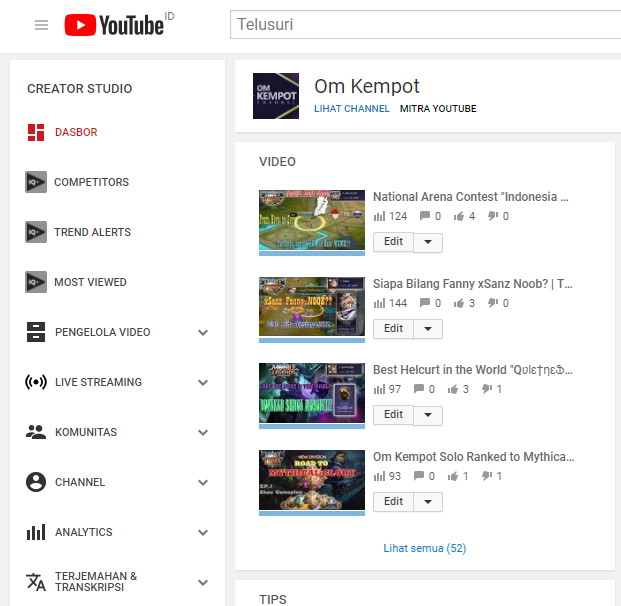Open the Lihat Channel link

tap(352, 109)
